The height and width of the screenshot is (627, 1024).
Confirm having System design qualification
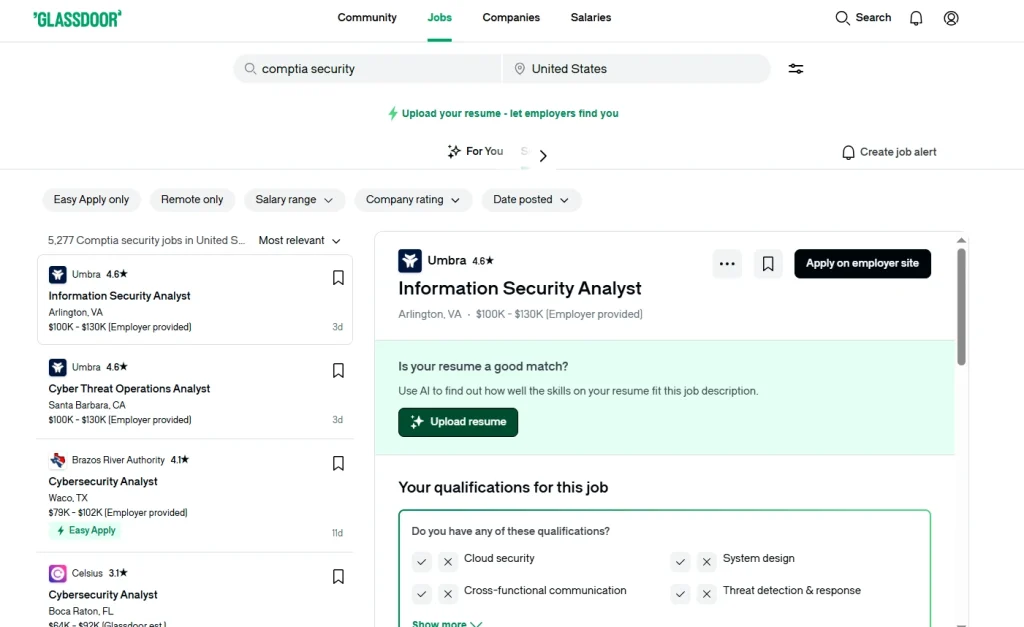(680, 561)
